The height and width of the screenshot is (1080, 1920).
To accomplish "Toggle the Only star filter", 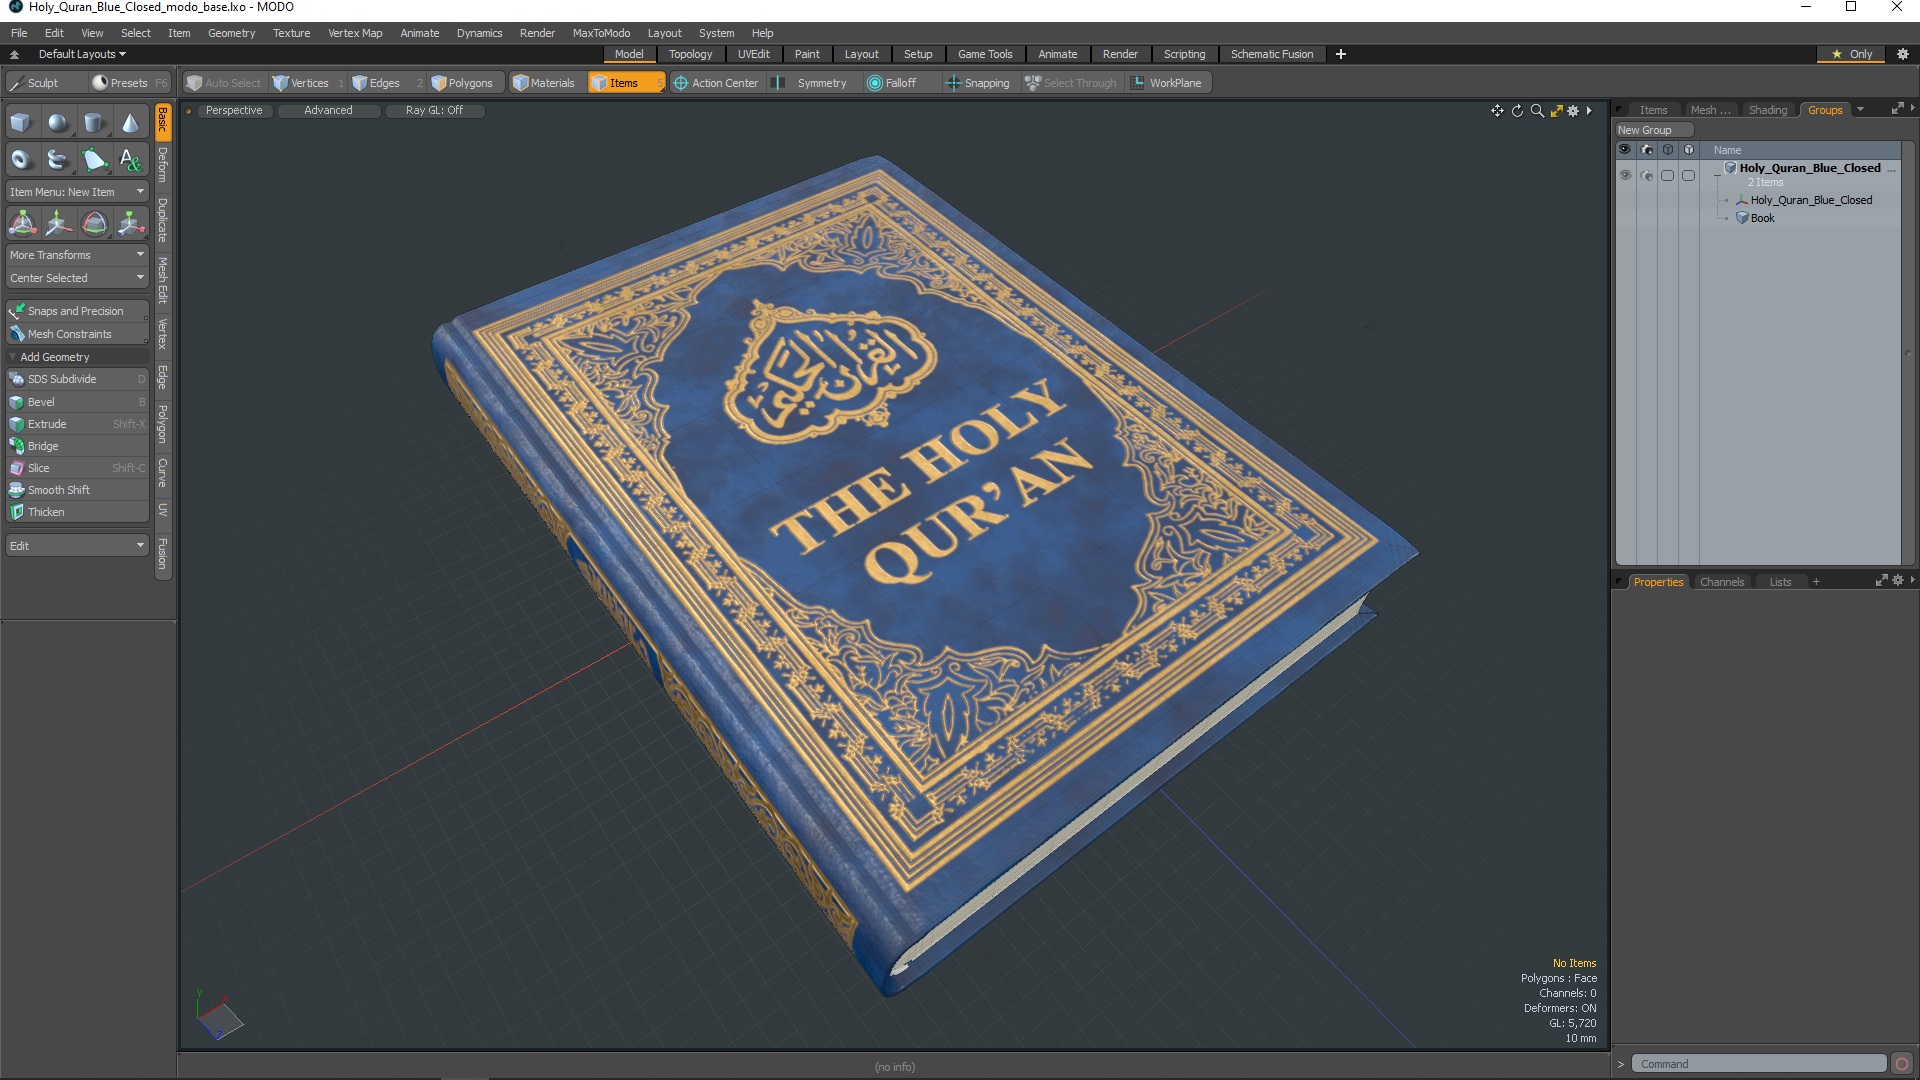I will click(x=1852, y=54).
